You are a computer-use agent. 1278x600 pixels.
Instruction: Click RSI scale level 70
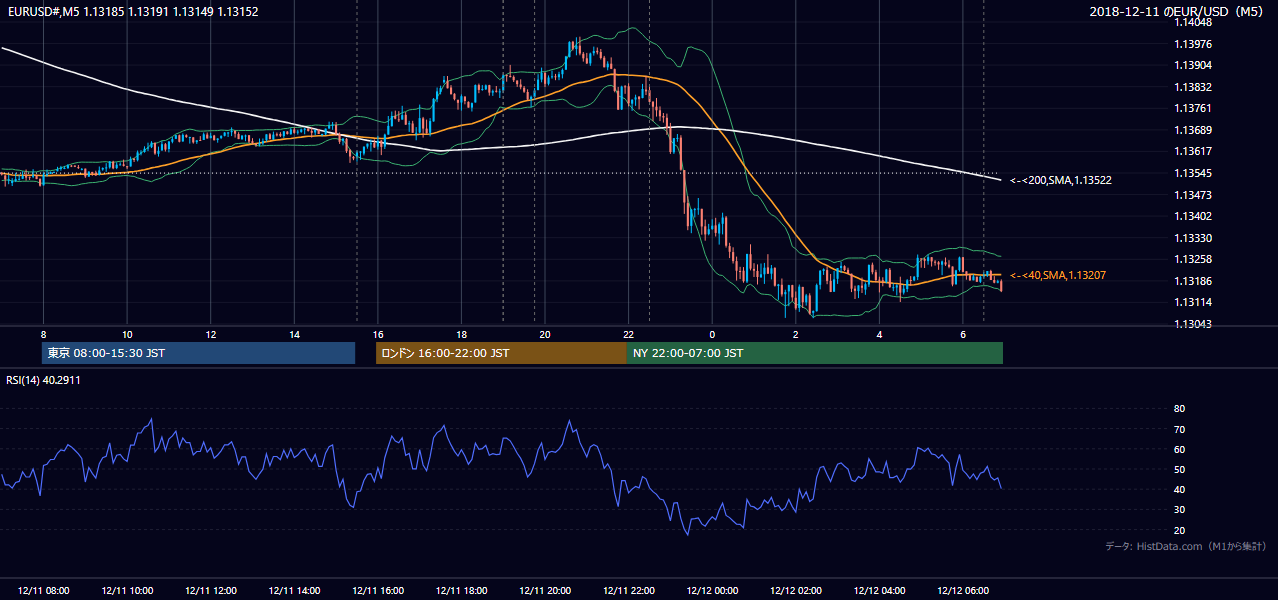[x=1179, y=429]
